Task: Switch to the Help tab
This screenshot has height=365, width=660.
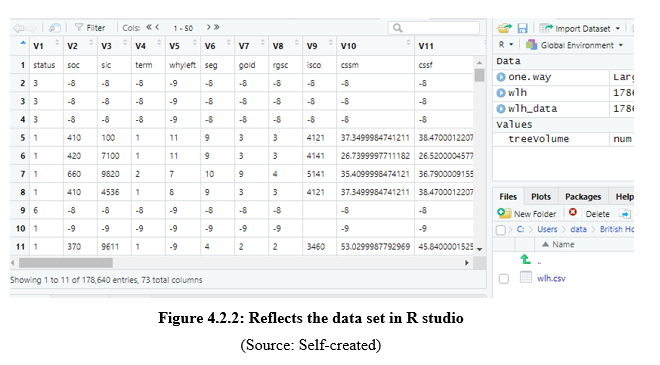Action: click(x=624, y=197)
